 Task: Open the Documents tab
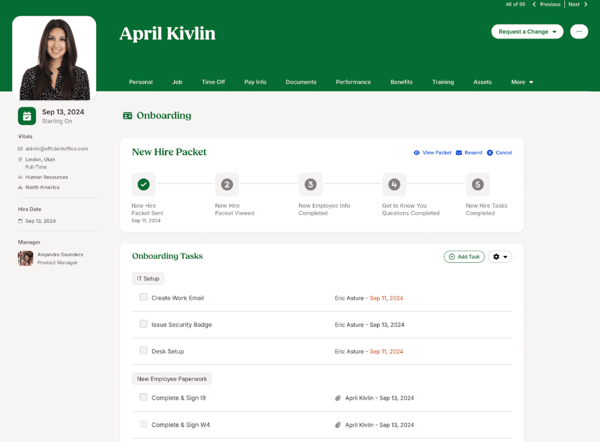point(301,82)
